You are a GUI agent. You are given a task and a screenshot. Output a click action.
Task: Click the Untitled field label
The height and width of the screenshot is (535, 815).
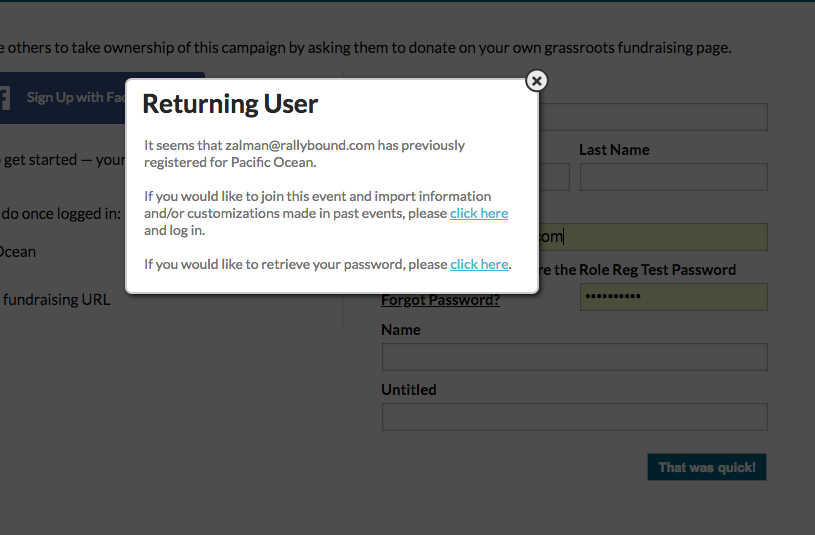tap(409, 389)
